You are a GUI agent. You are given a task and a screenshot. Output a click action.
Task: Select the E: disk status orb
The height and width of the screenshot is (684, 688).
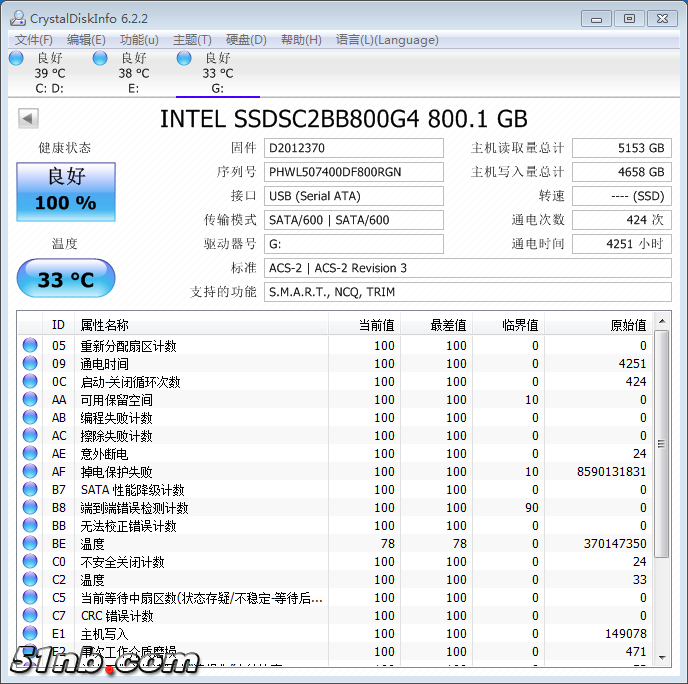(100, 58)
